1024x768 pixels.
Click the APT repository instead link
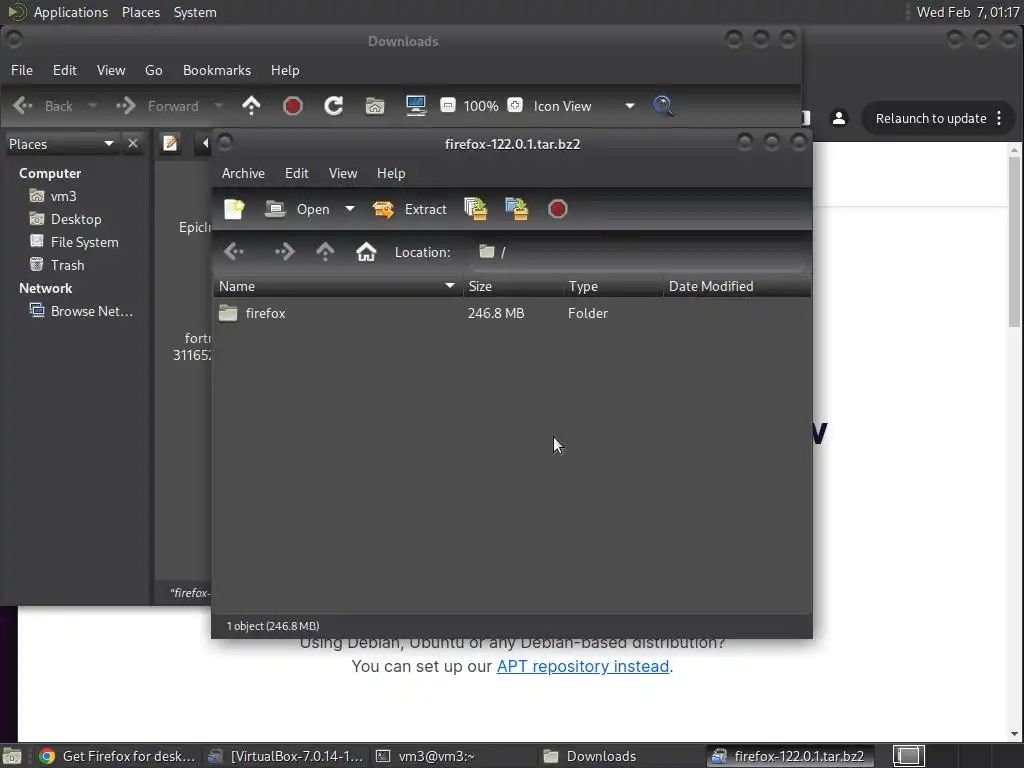pyautogui.click(x=583, y=666)
